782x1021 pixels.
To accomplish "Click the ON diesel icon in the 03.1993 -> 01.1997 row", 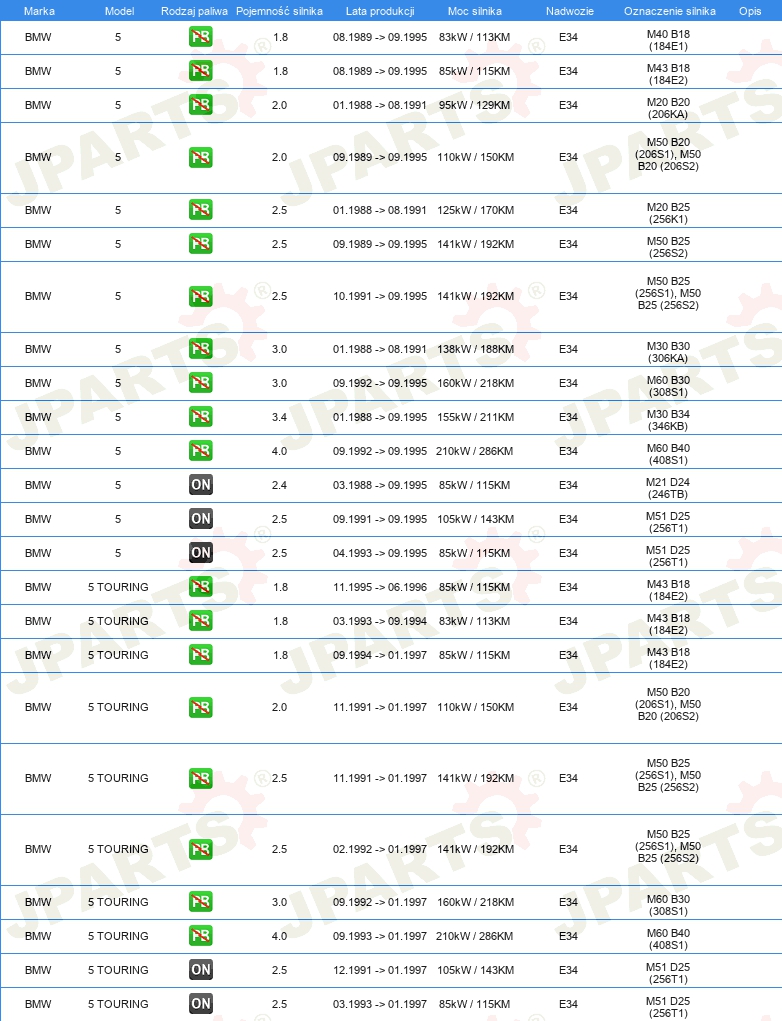I will click(201, 1003).
